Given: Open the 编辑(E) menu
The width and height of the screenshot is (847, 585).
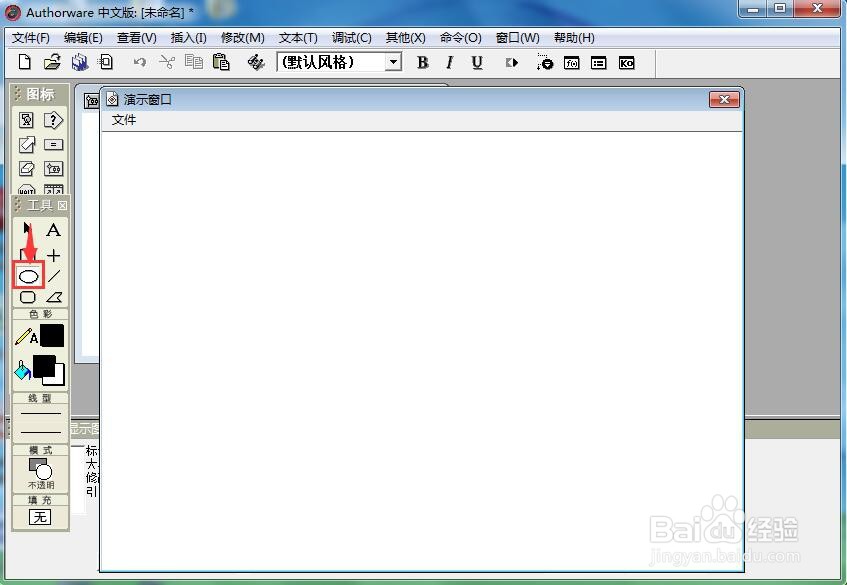Looking at the screenshot, I should coord(83,38).
